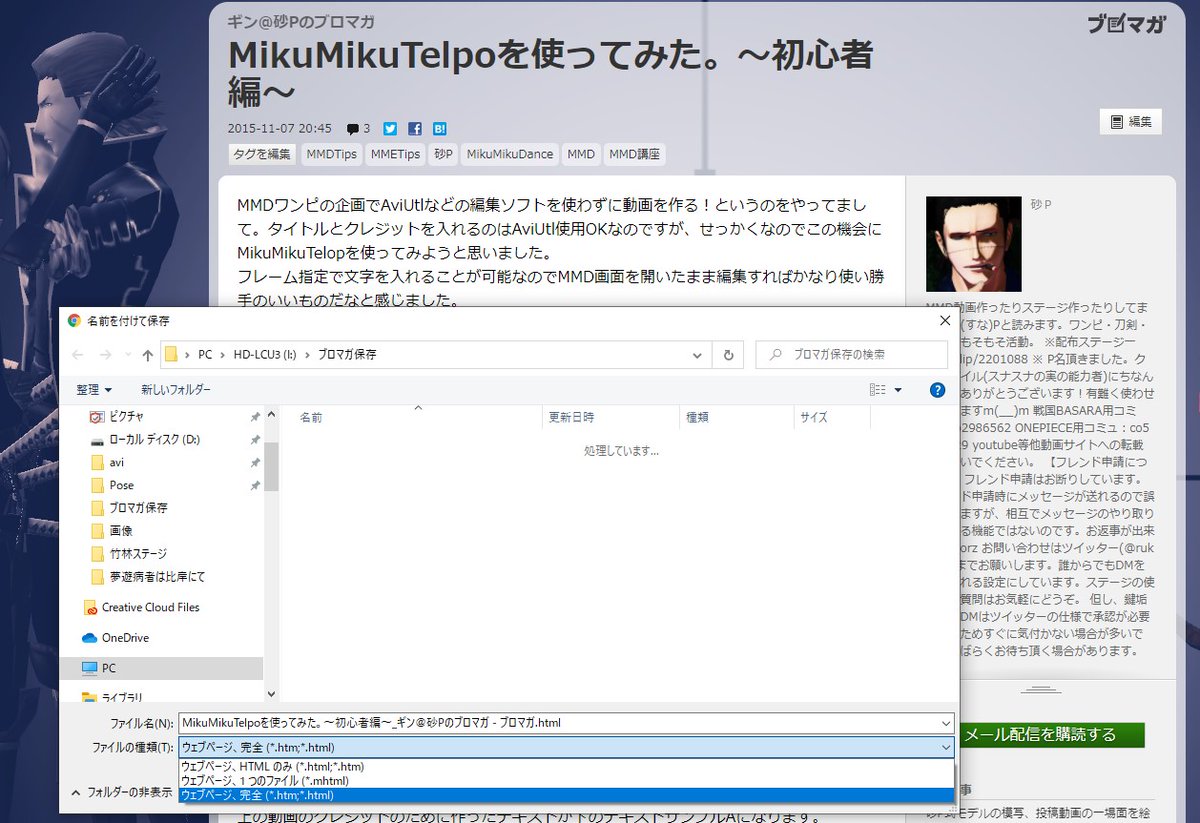Click the タグを編集 button
The height and width of the screenshot is (823, 1200).
pos(262,154)
